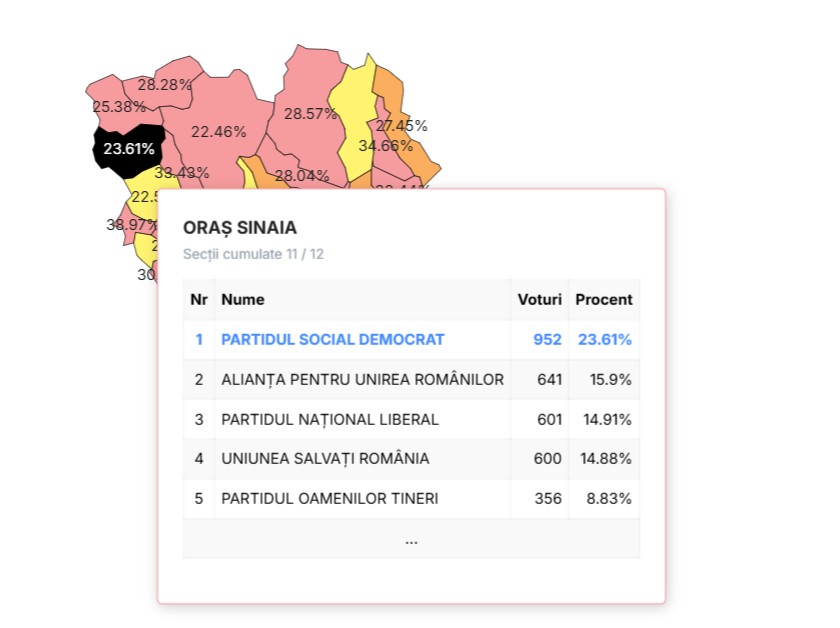
Task: Click the PARTIDUL OAMENILOR TINERI row
Action: click(330, 498)
